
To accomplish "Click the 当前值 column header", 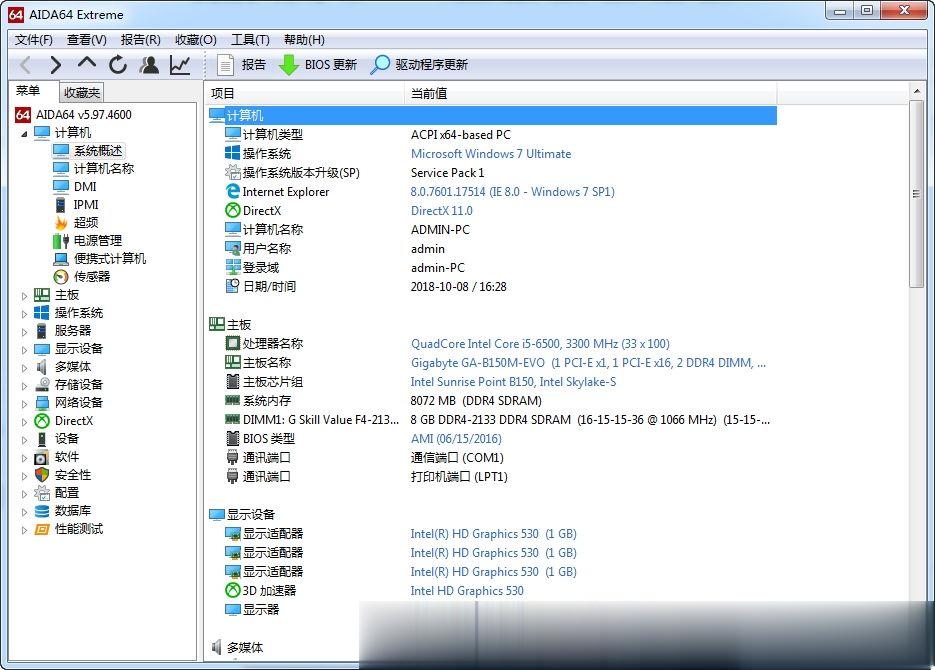I will (590, 93).
